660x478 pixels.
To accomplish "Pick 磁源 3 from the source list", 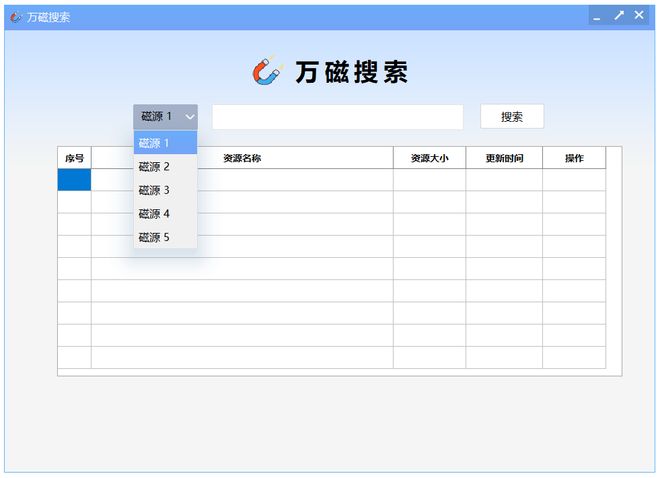I will [165, 190].
